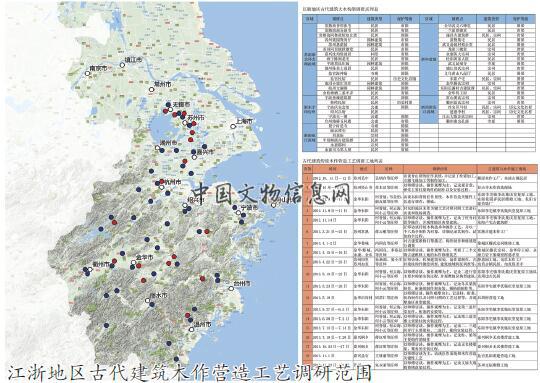
Task: Click the 嘉兴市 white city marker
Action: coord(194,157)
